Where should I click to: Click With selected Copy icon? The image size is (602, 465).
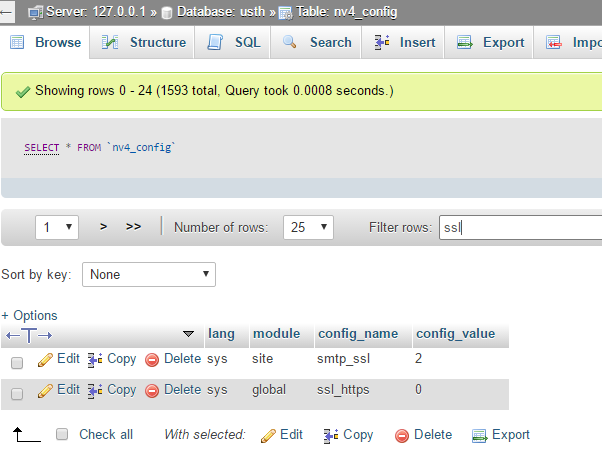(x=331, y=436)
